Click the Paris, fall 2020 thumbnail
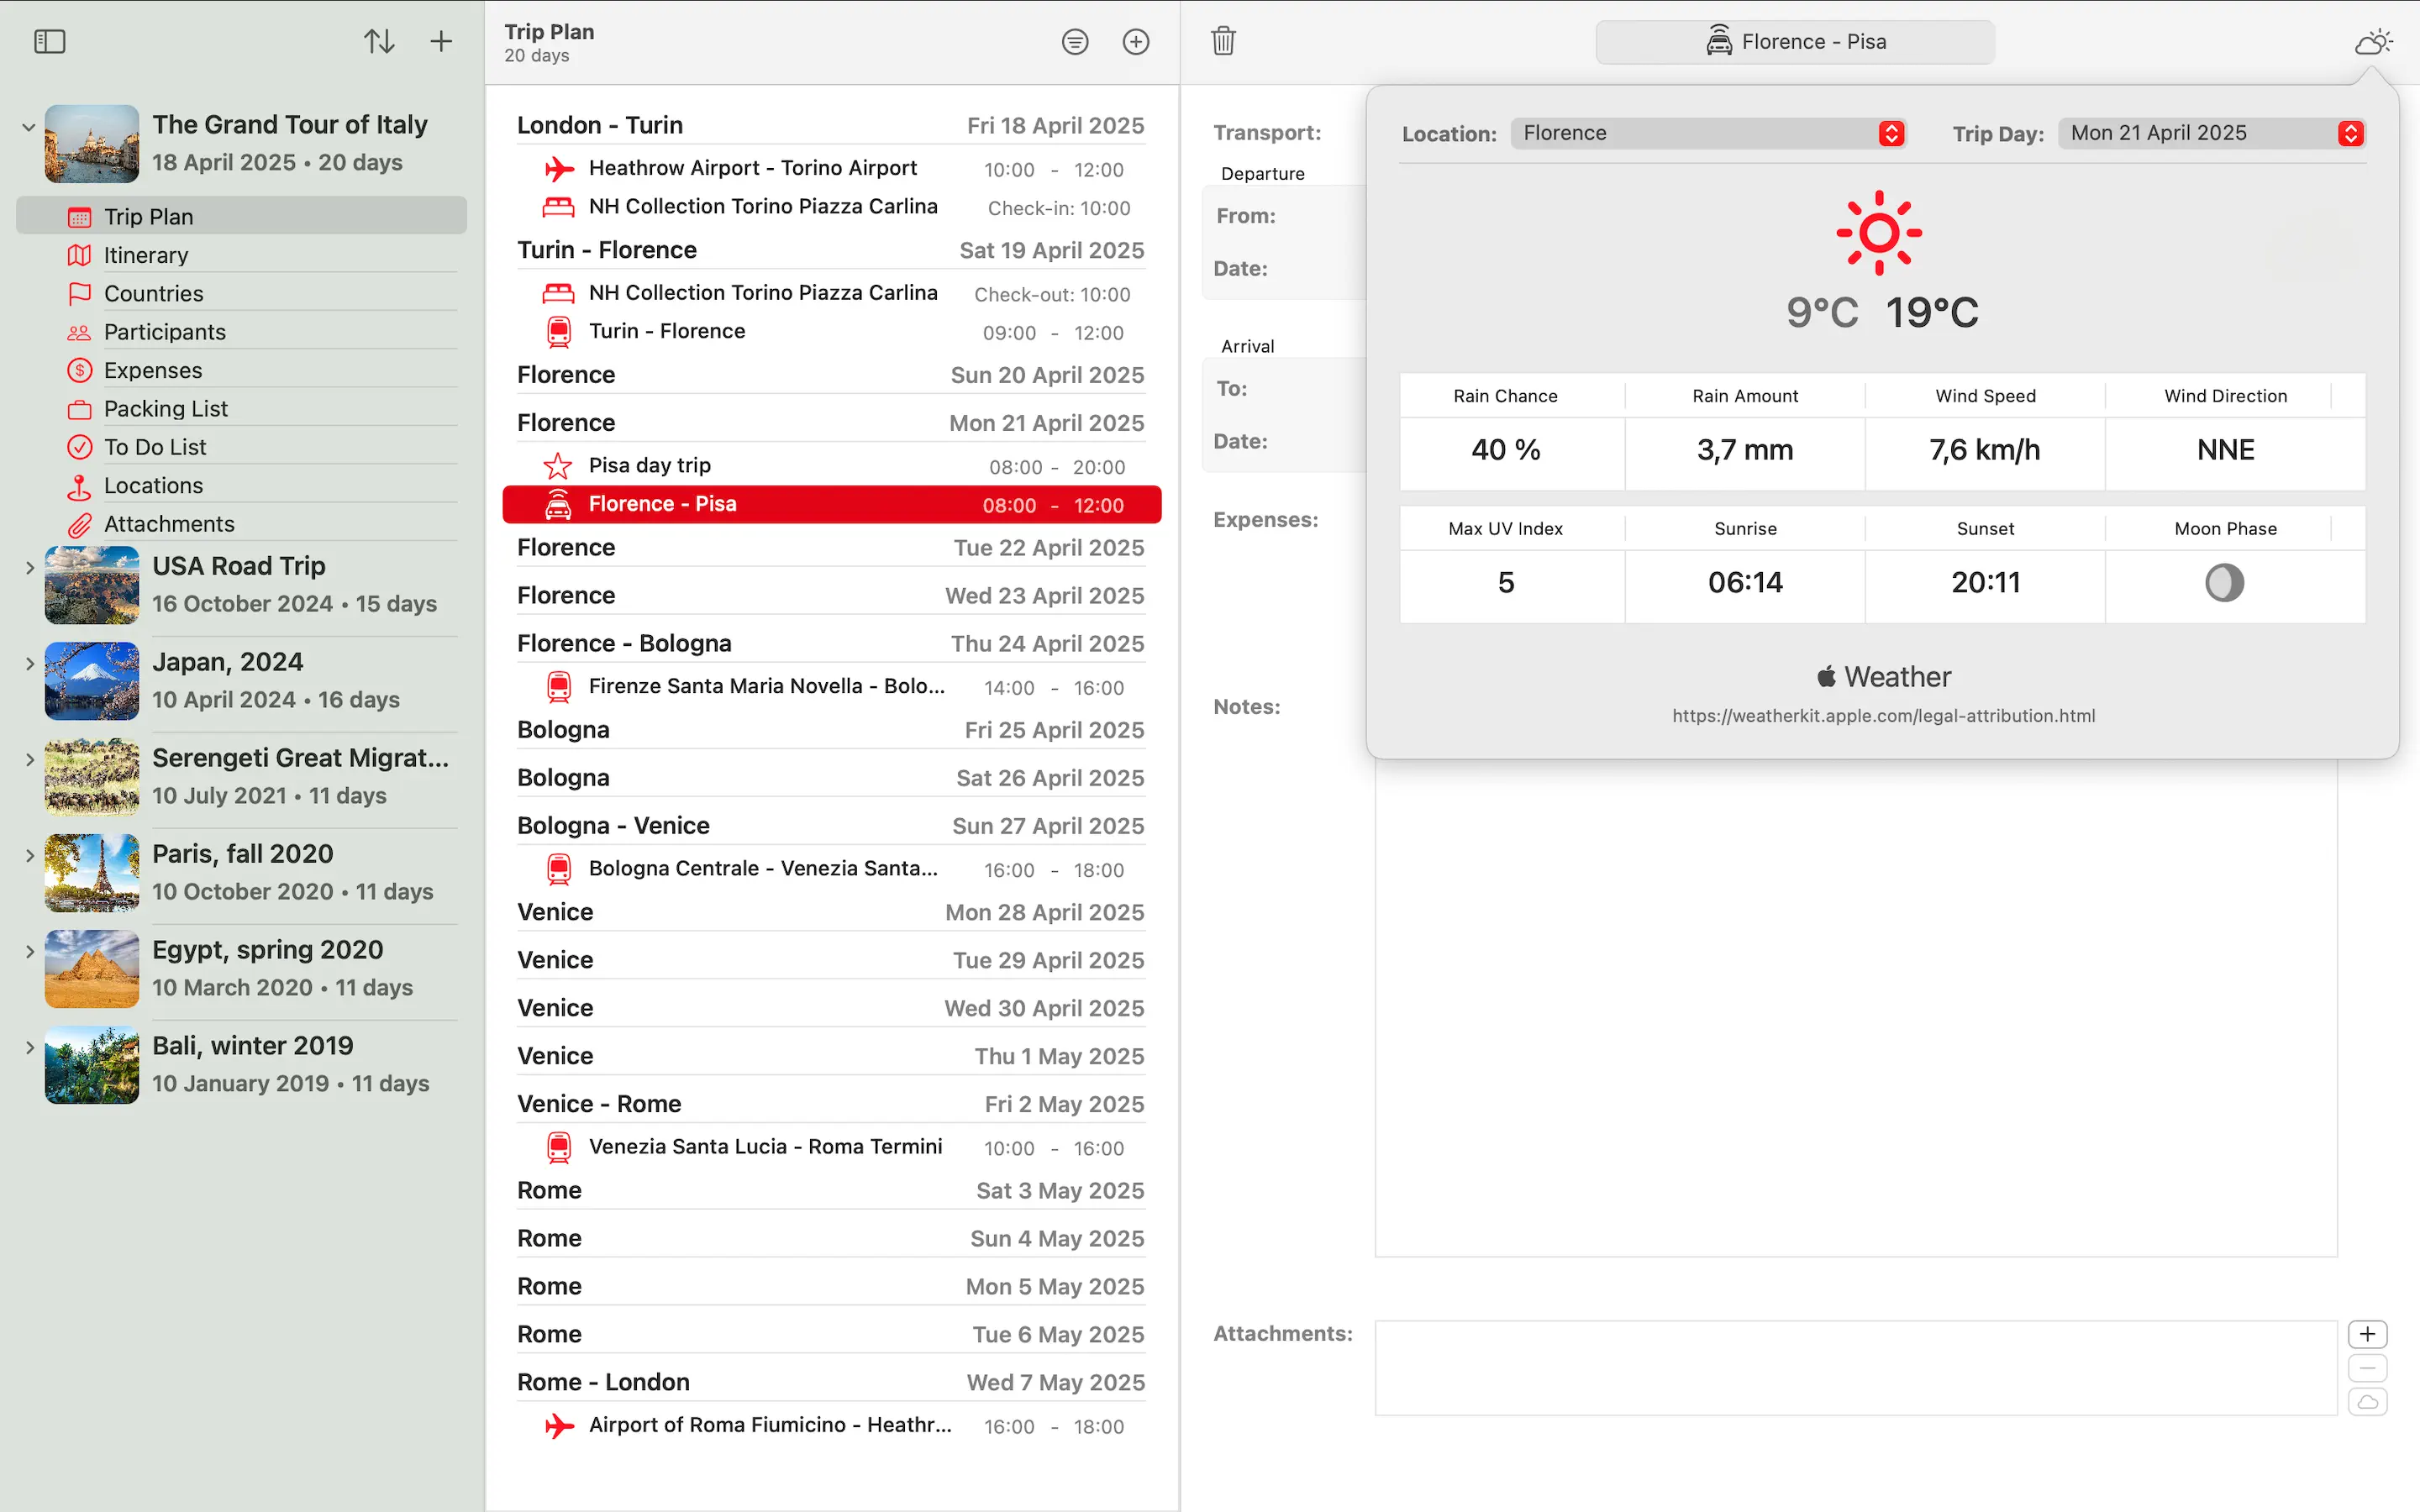The width and height of the screenshot is (2420, 1512). tap(92, 872)
